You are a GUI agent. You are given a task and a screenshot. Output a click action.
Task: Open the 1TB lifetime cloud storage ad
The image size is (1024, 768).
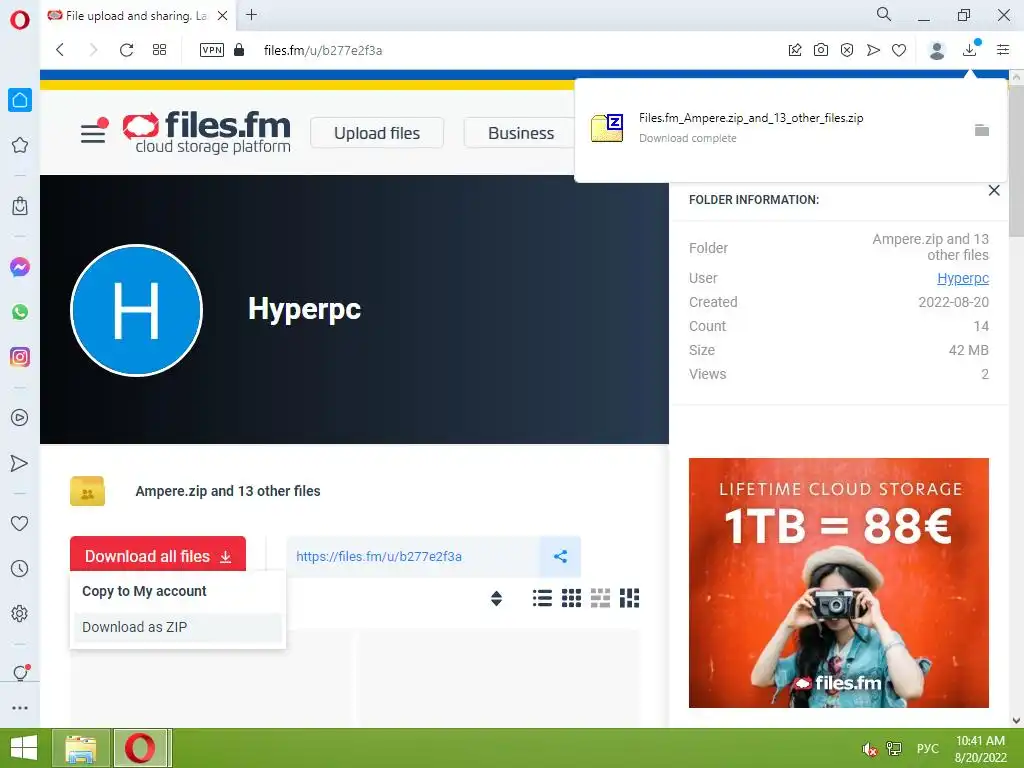(x=839, y=583)
